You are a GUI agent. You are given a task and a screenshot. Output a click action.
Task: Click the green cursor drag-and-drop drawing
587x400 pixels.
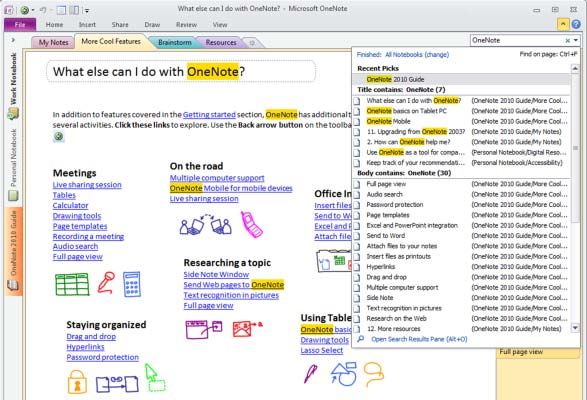155,378
